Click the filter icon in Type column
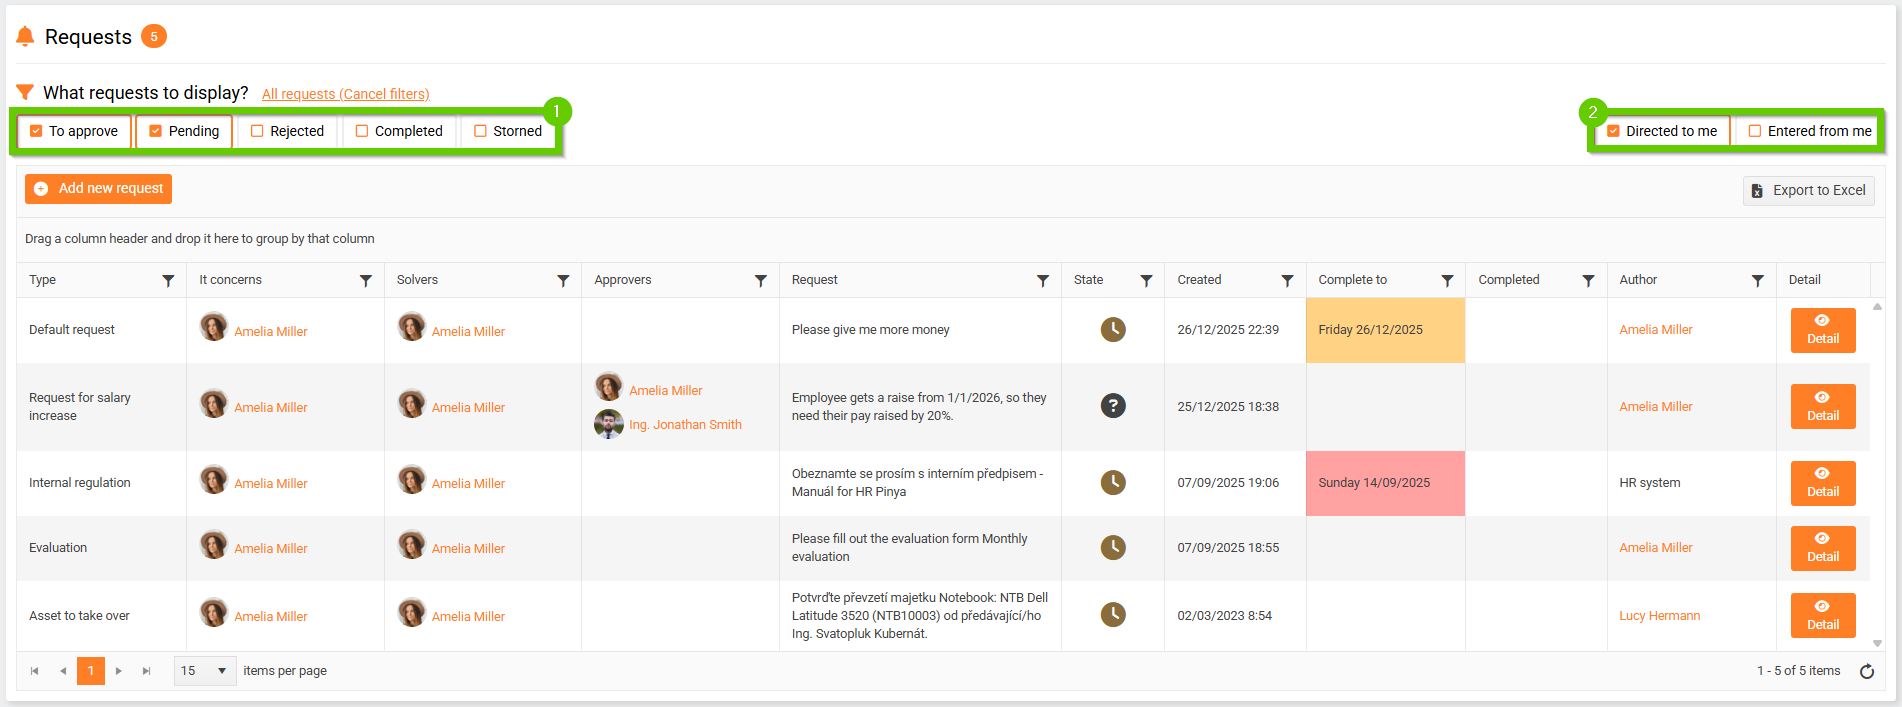This screenshot has width=1902, height=707. pos(168,281)
